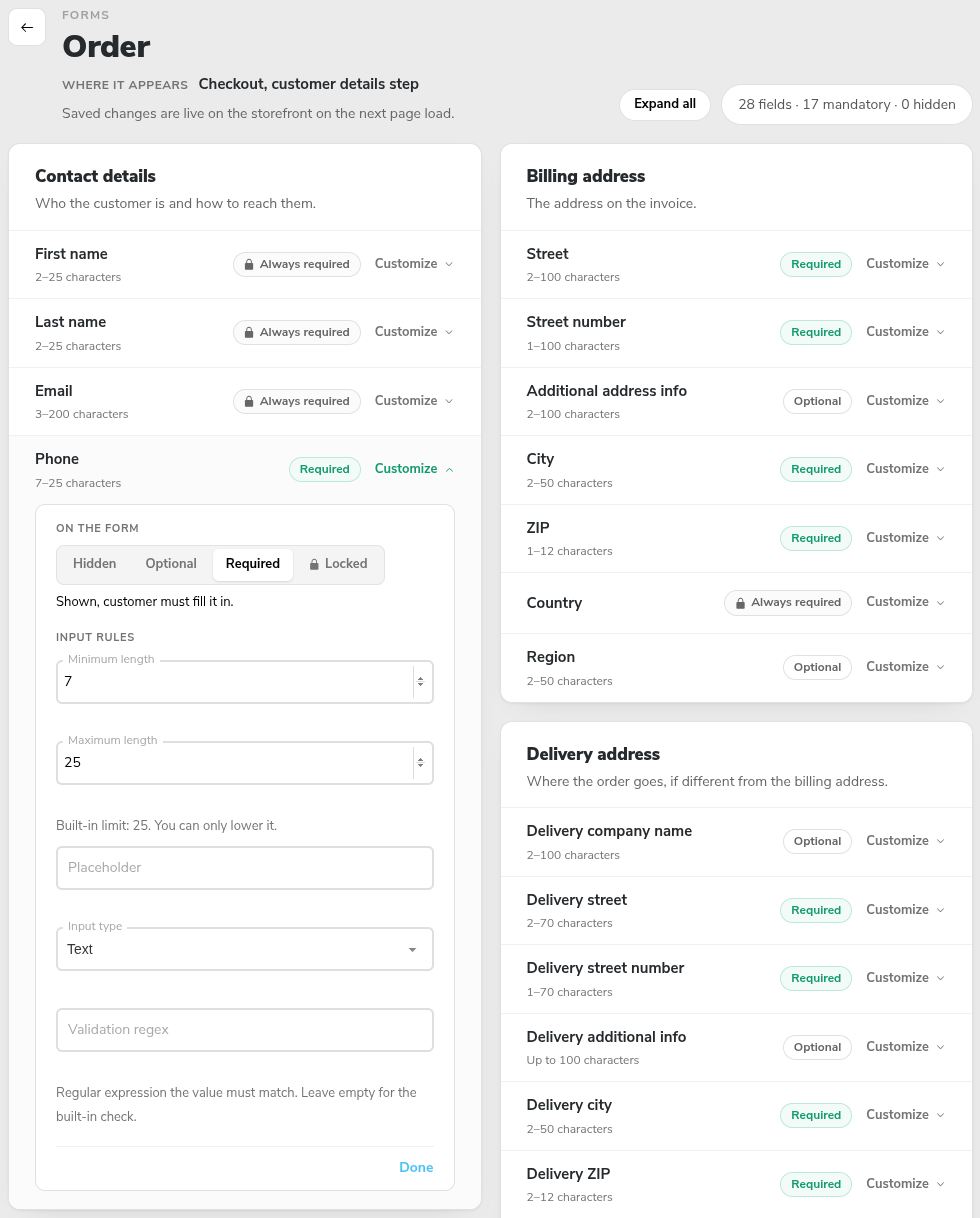Click Delivery street Required badge
The width and height of the screenshot is (980, 1218).
point(816,910)
